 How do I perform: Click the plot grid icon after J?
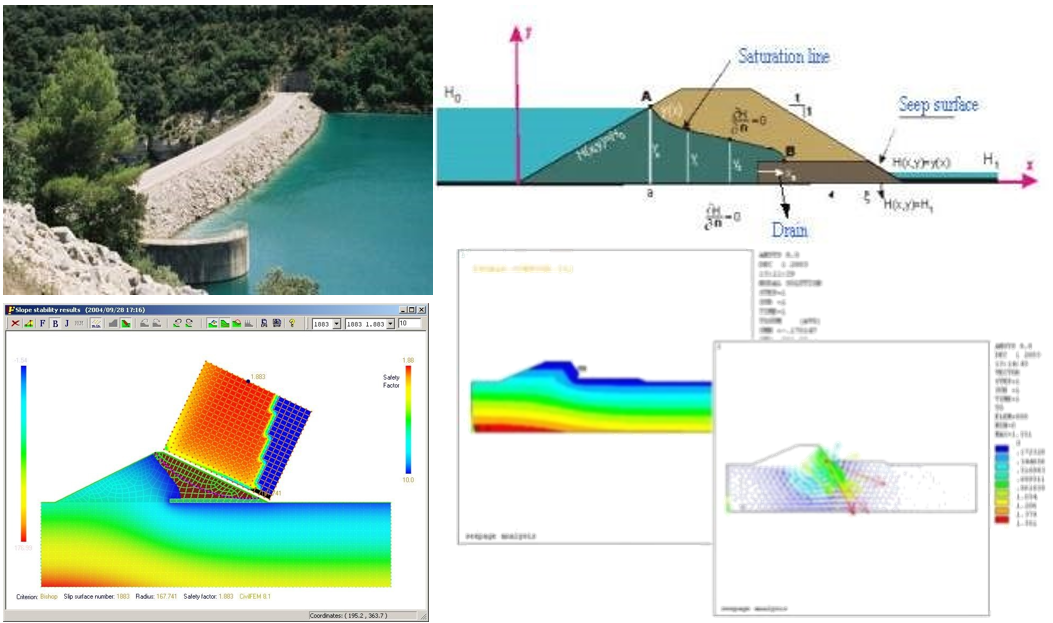tap(96, 323)
